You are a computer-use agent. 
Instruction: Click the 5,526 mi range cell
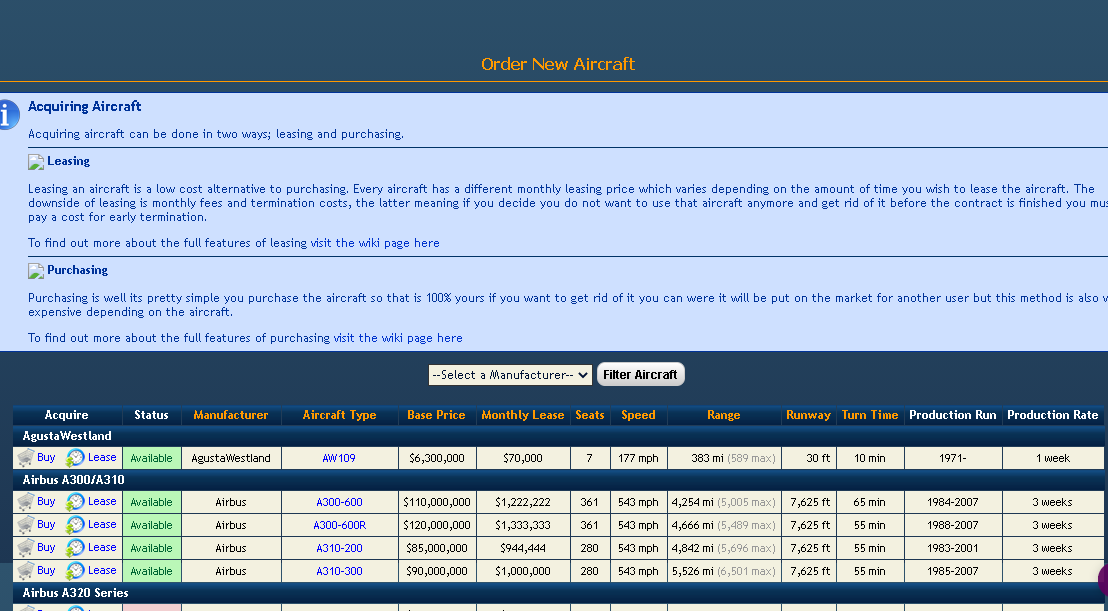(x=724, y=571)
